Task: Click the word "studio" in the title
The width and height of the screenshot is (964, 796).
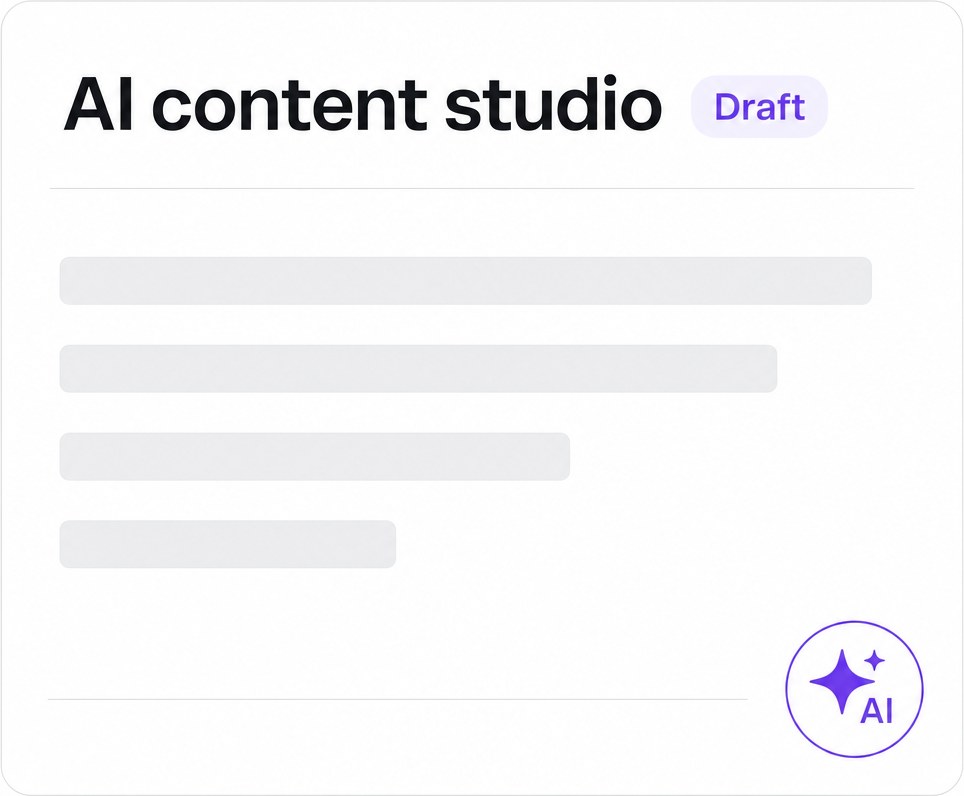Action: [553, 104]
